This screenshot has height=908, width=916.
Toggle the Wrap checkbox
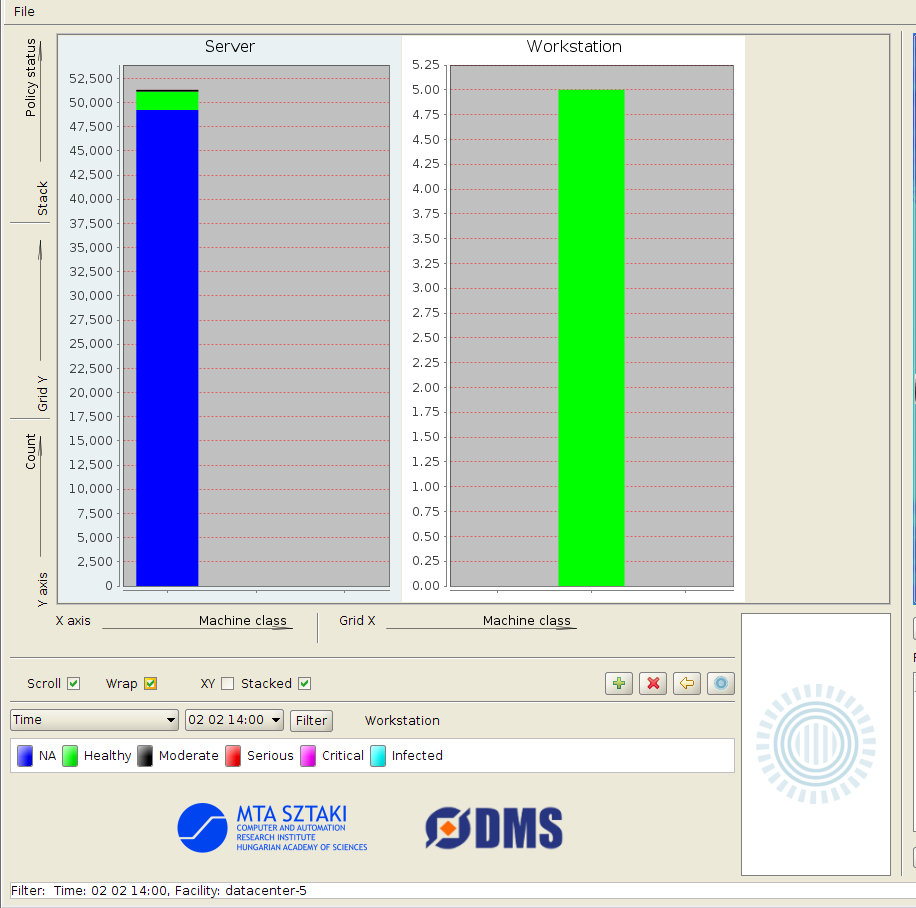pos(151,684)
